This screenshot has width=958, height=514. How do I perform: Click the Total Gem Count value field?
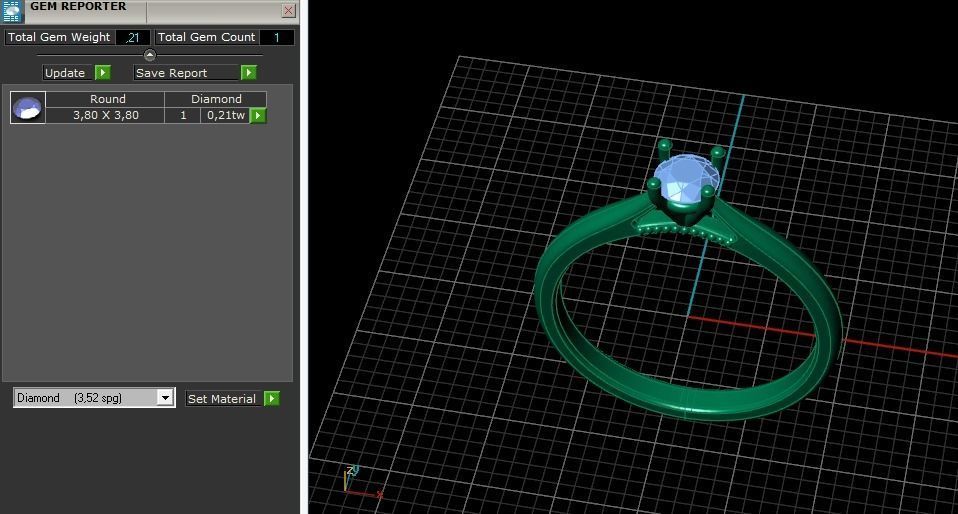(277, 37)
